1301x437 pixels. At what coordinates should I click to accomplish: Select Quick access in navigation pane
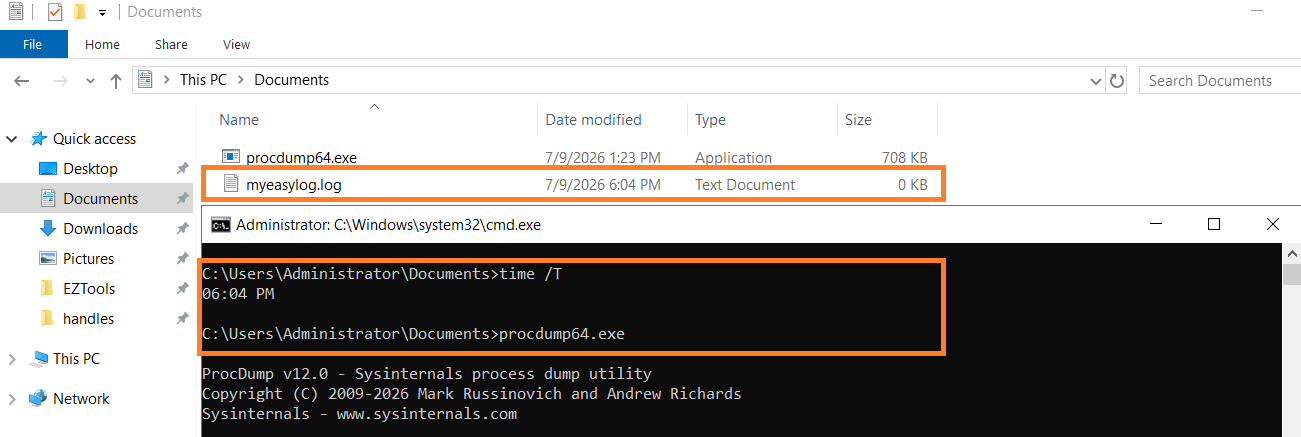click(x=94, y=139)
